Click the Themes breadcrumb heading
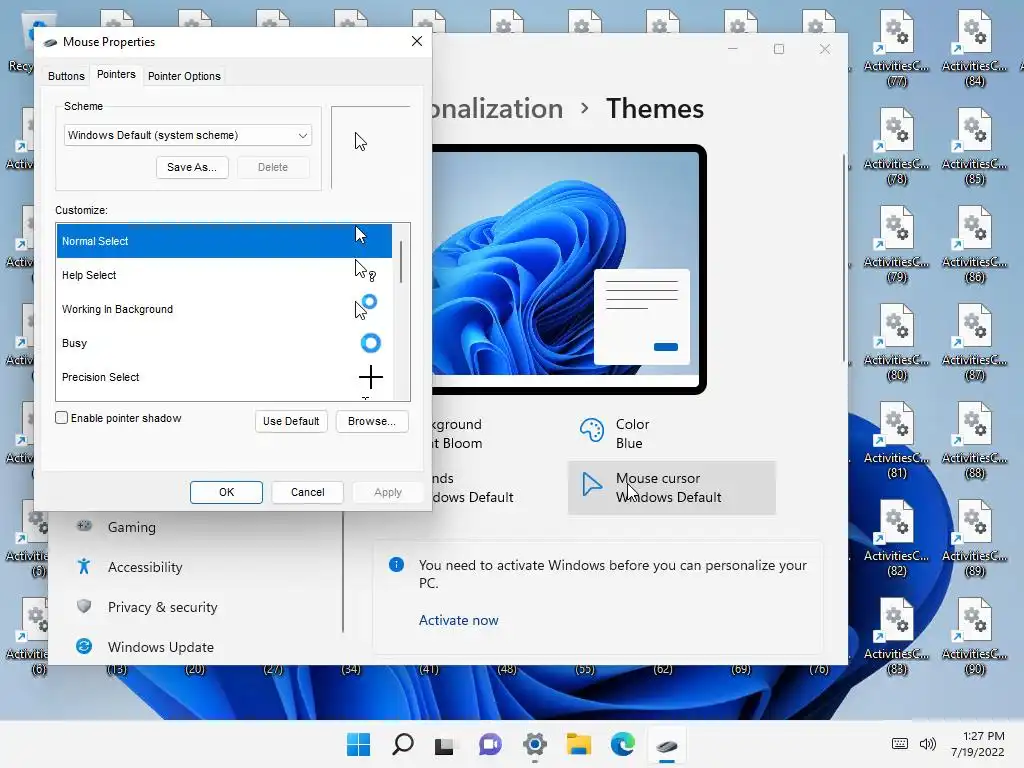1024x768 pixels. pyautogui.click(x=654, y=108)
